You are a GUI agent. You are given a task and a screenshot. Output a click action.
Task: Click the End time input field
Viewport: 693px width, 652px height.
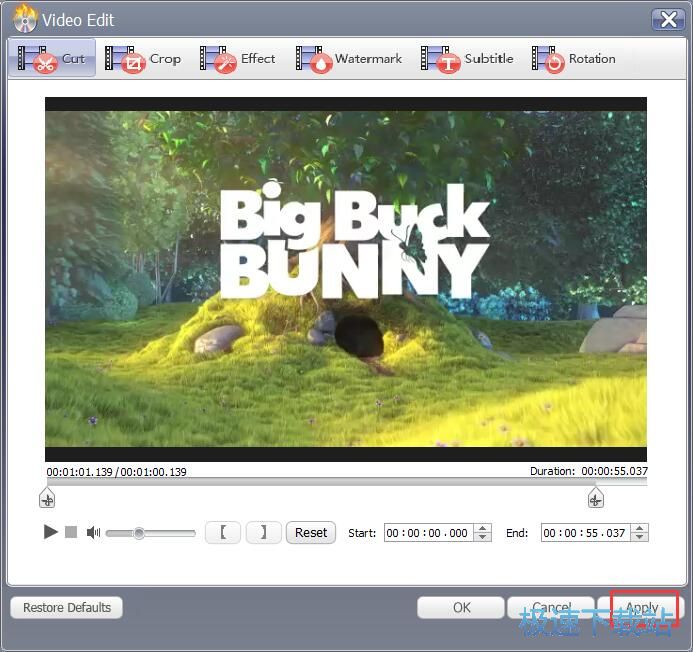tap(586, 533)
